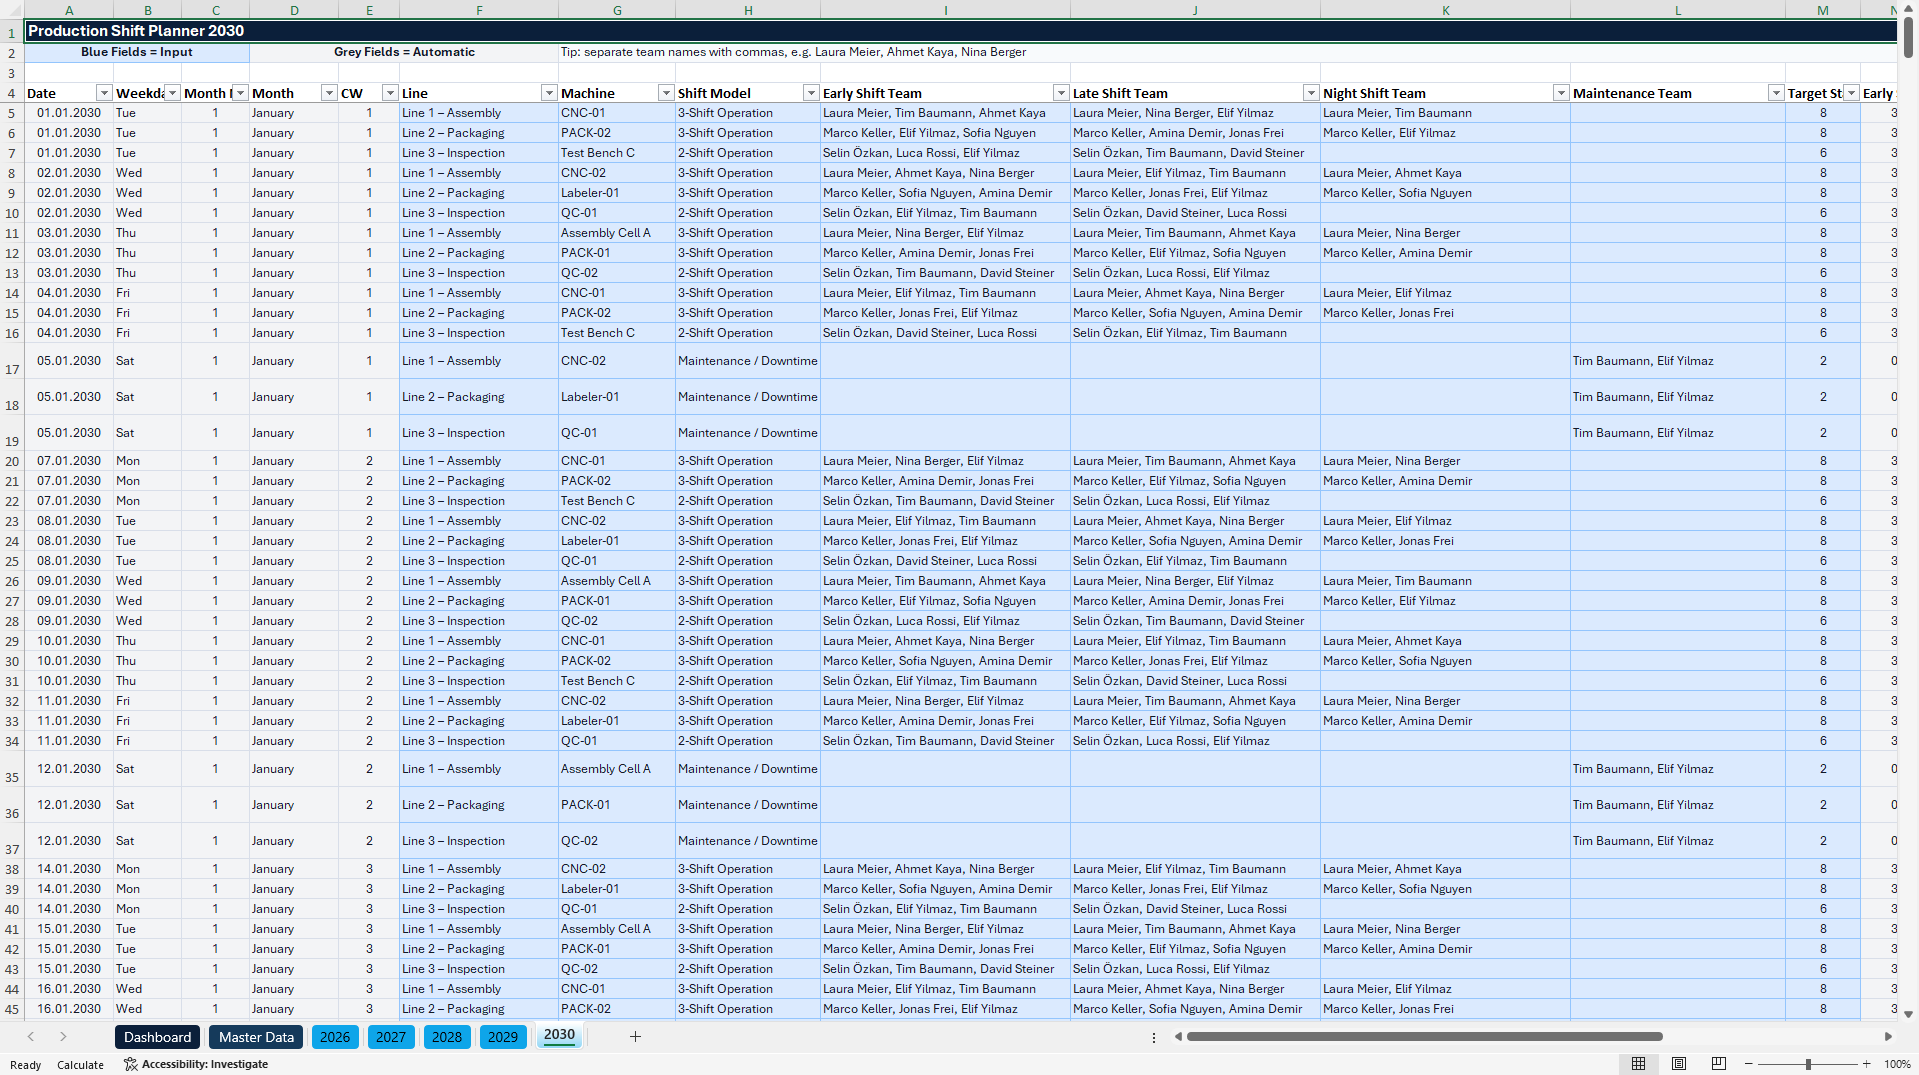Add a new sheet with plus icon
Viewport: 1919px width, 1075px height.
[635, 1037]
